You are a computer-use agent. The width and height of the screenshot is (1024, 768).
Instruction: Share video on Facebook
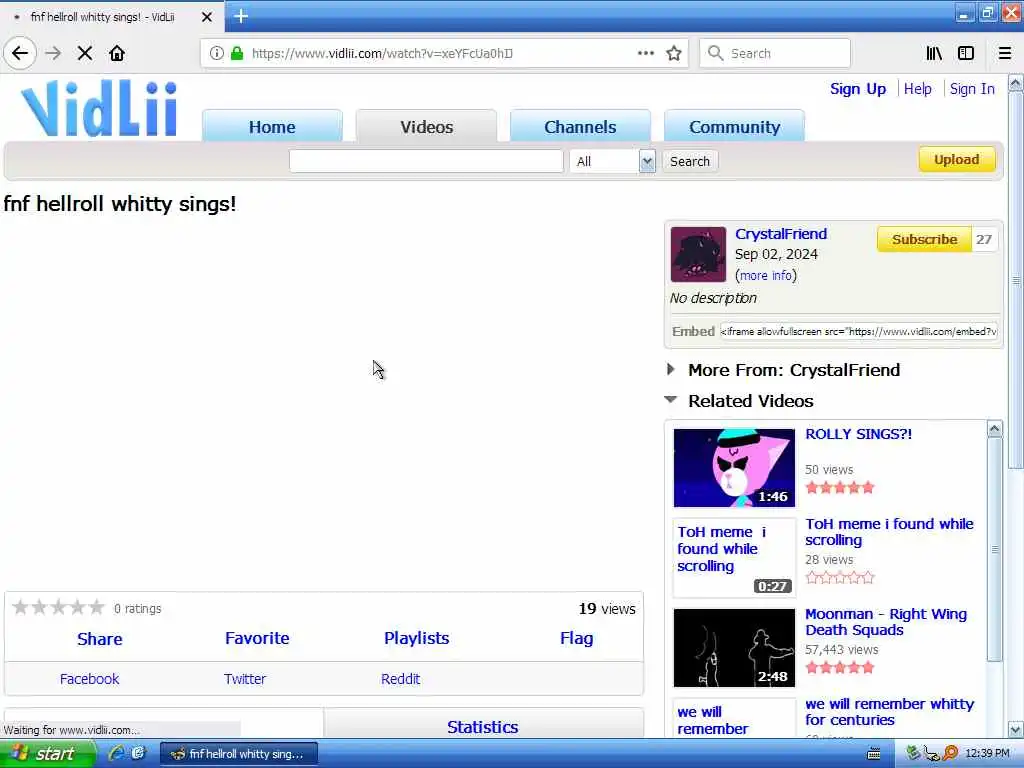(89, 679)
